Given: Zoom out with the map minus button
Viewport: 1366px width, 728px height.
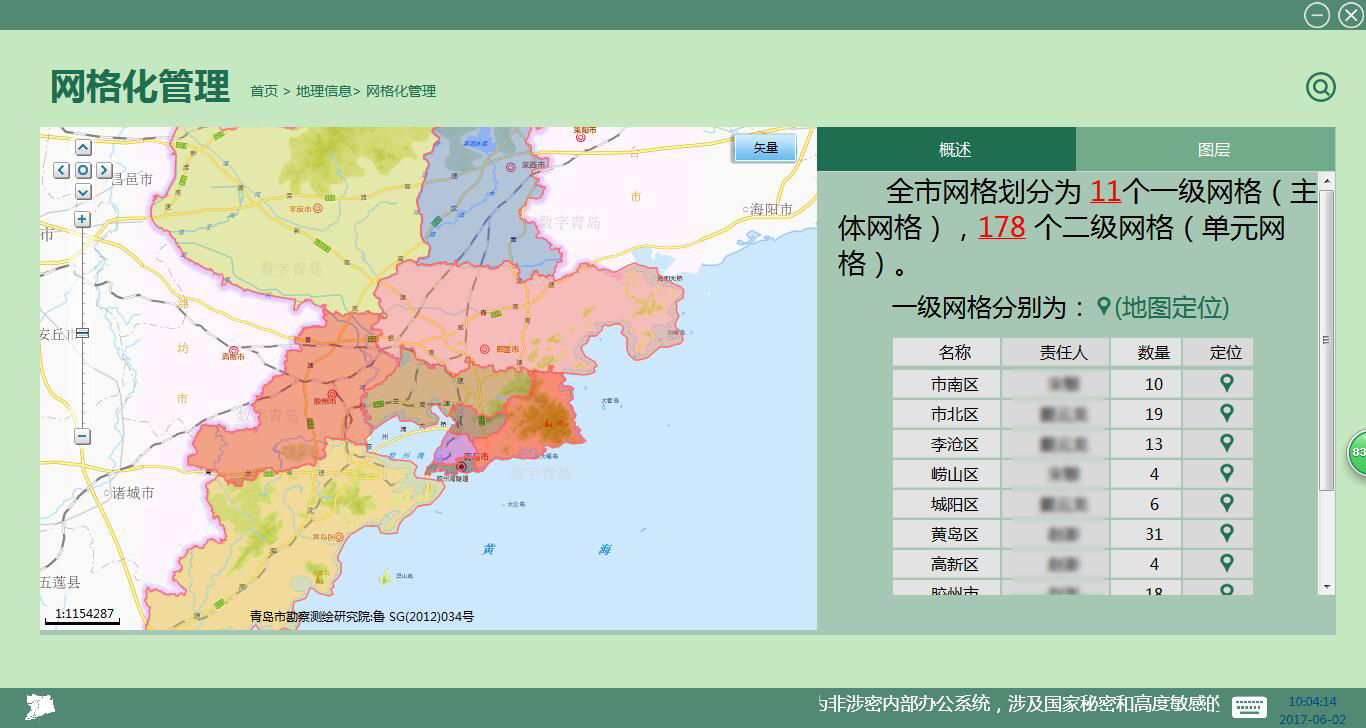Looking at the screenshot, I should click(x=82, y=436).
